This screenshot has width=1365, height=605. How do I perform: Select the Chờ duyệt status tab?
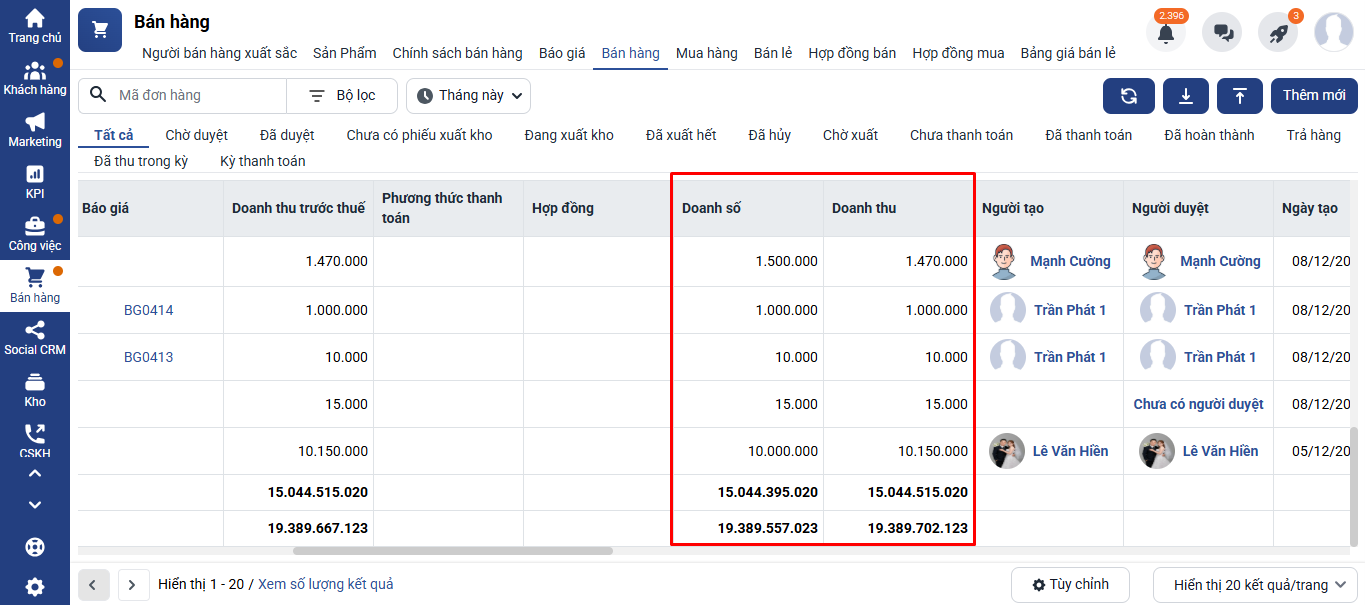click(x=196, y=135)
